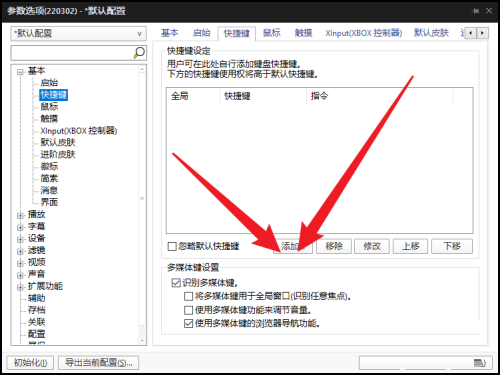Expand the 声音 tree node
This screenshot has height=375, width=500.
point(21,275)
